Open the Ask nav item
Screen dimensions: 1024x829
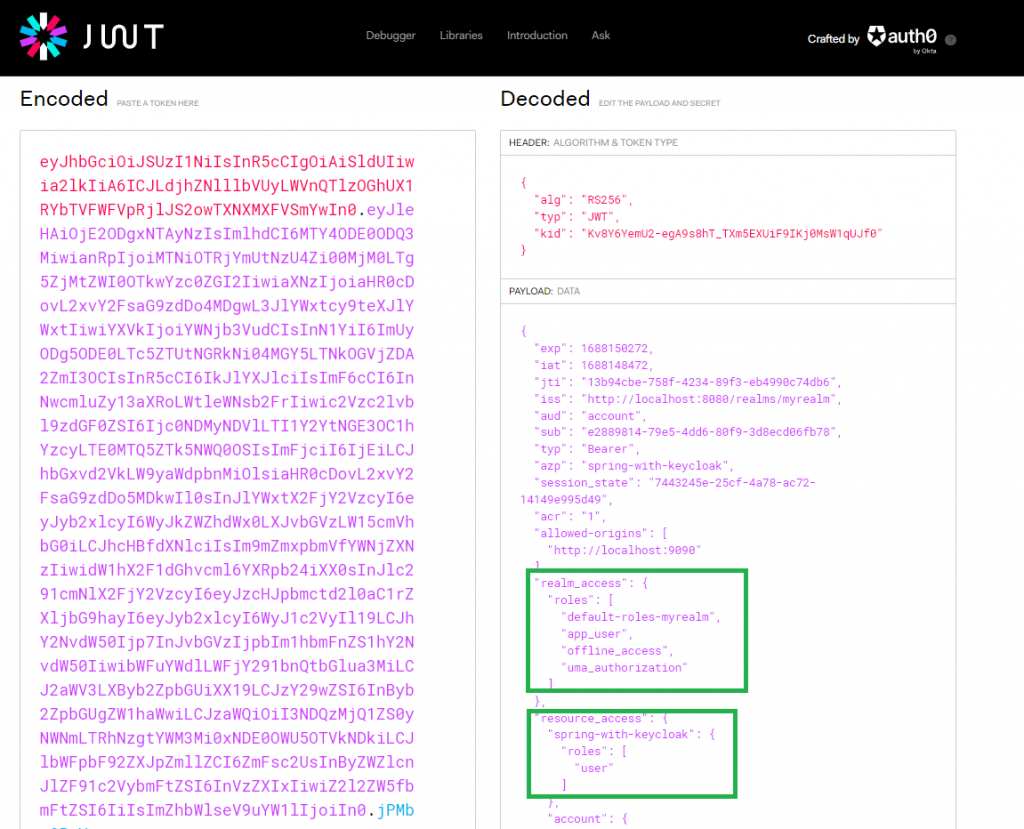601,35
